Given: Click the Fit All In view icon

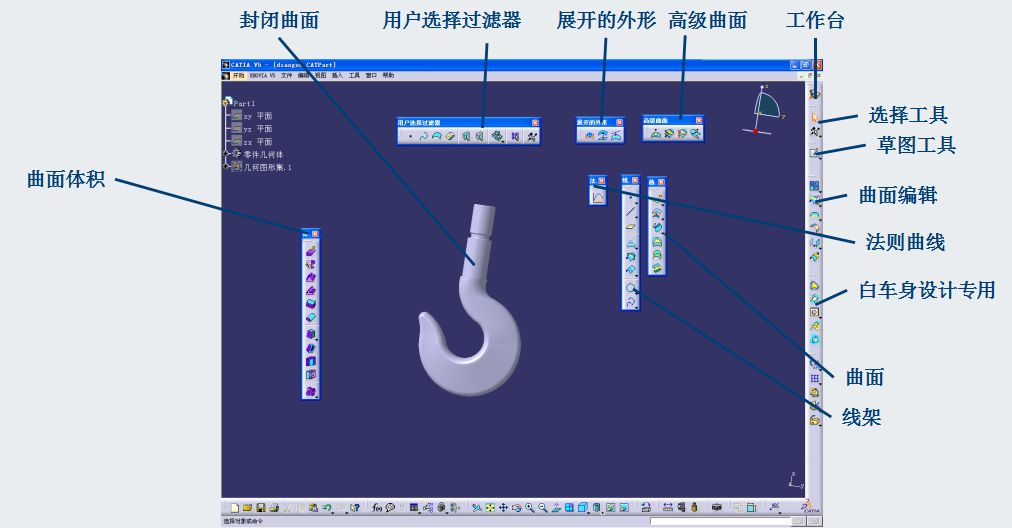Looking at the screenshot, I should point(490,508).
